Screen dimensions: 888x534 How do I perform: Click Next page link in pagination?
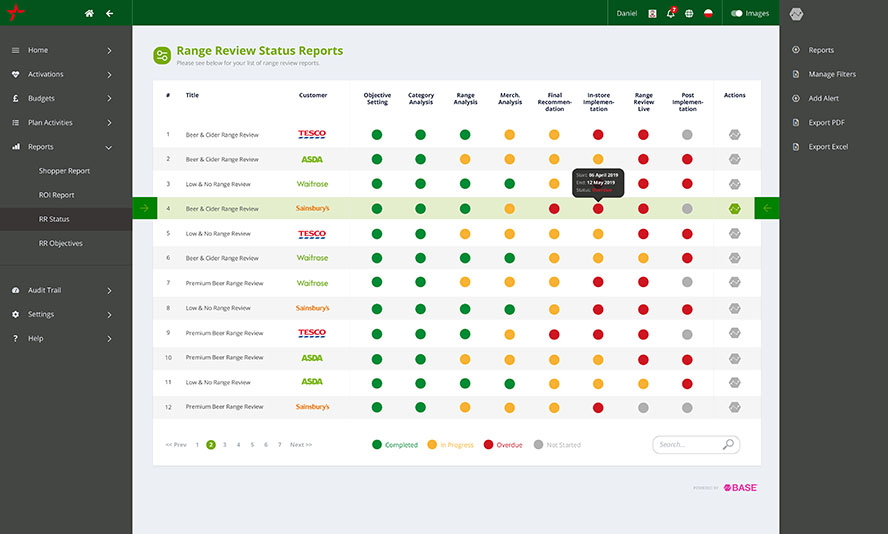(x=300, y=444)
